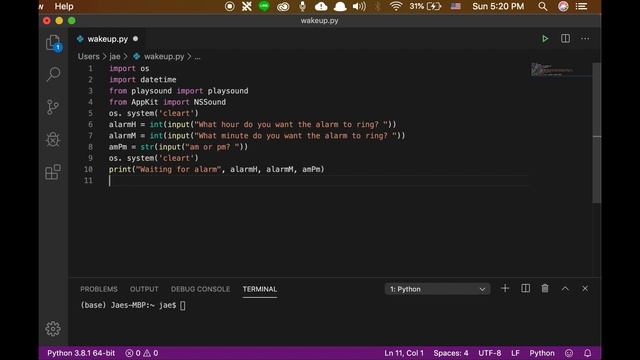This screenshot has width=640, height=360.
Task: Open terminal selector dropdown 1: Python
Action: 437,289
